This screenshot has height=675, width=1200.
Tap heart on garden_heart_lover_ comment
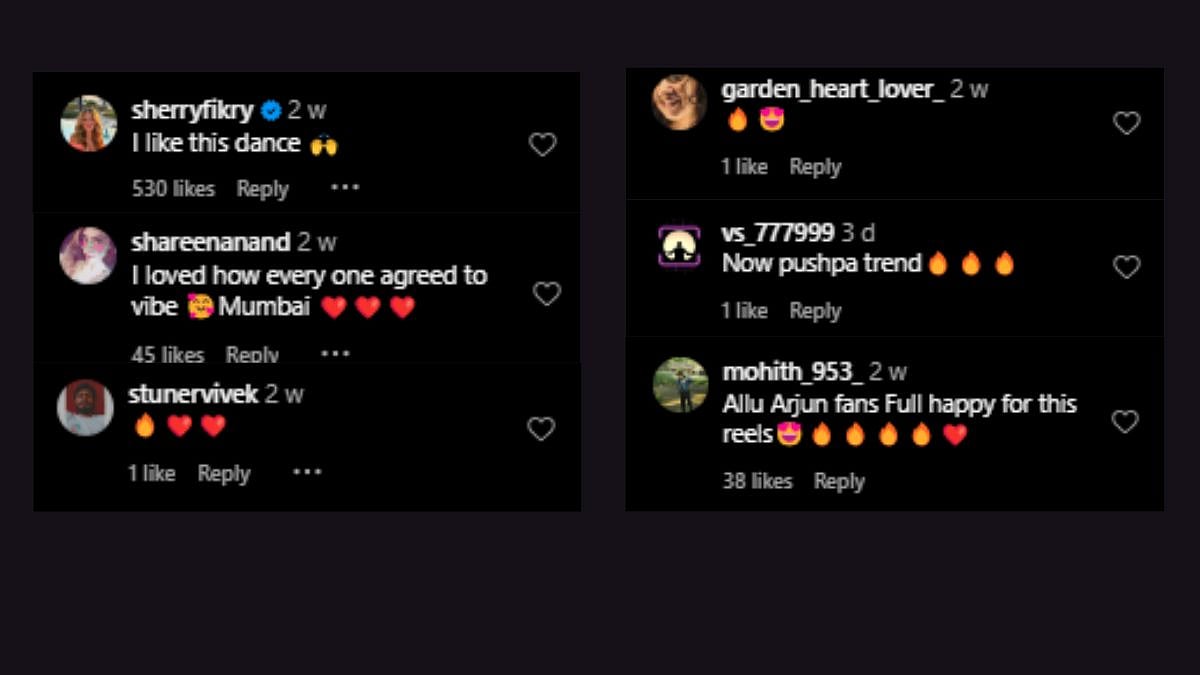1126,123
